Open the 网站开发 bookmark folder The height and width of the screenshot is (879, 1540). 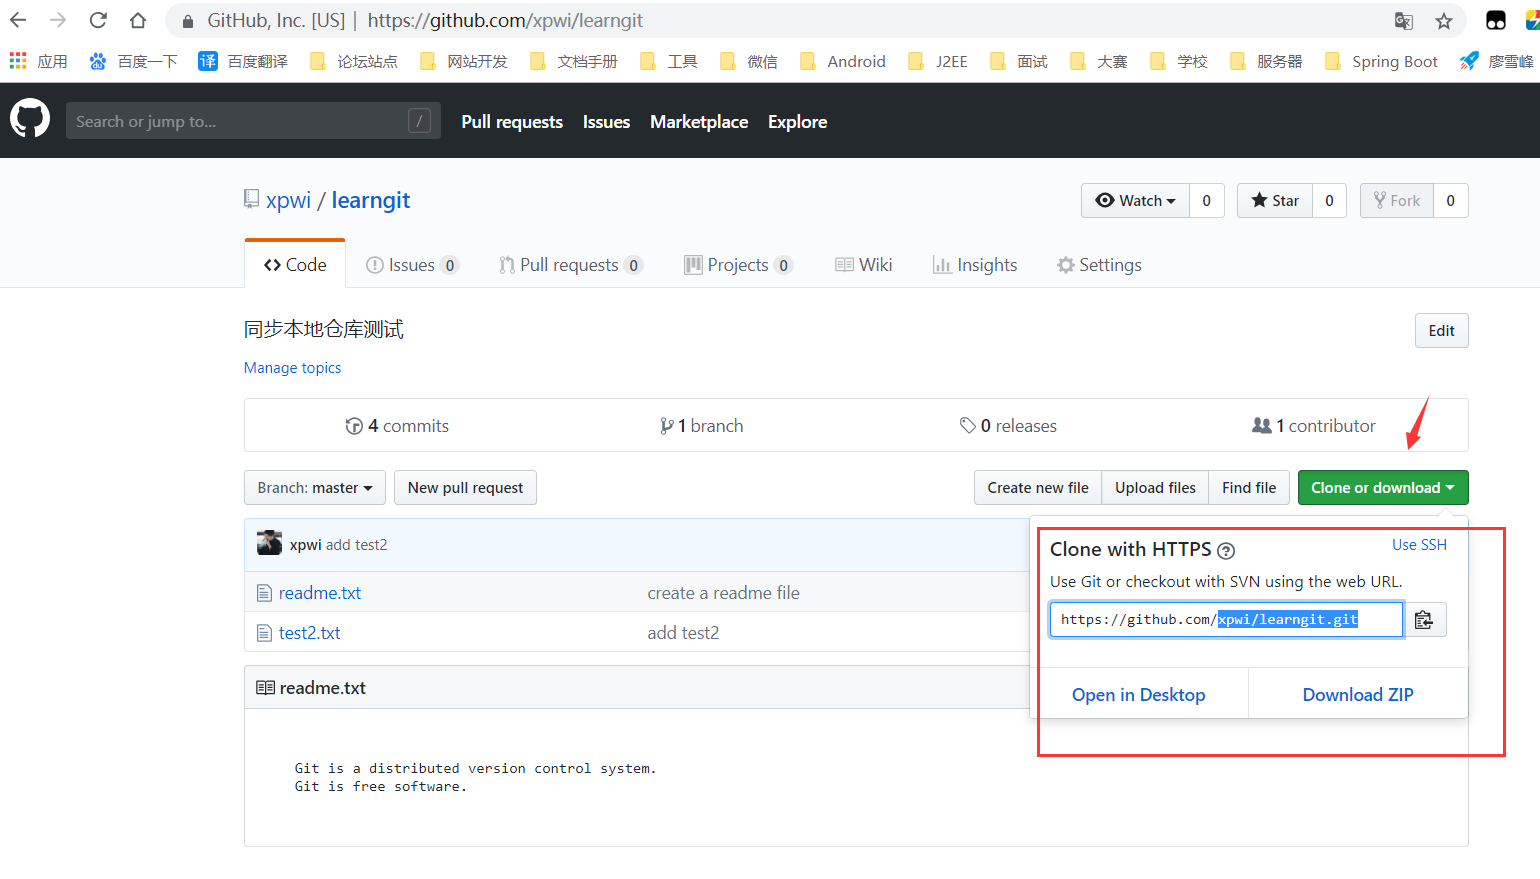[x=464, y=61]
